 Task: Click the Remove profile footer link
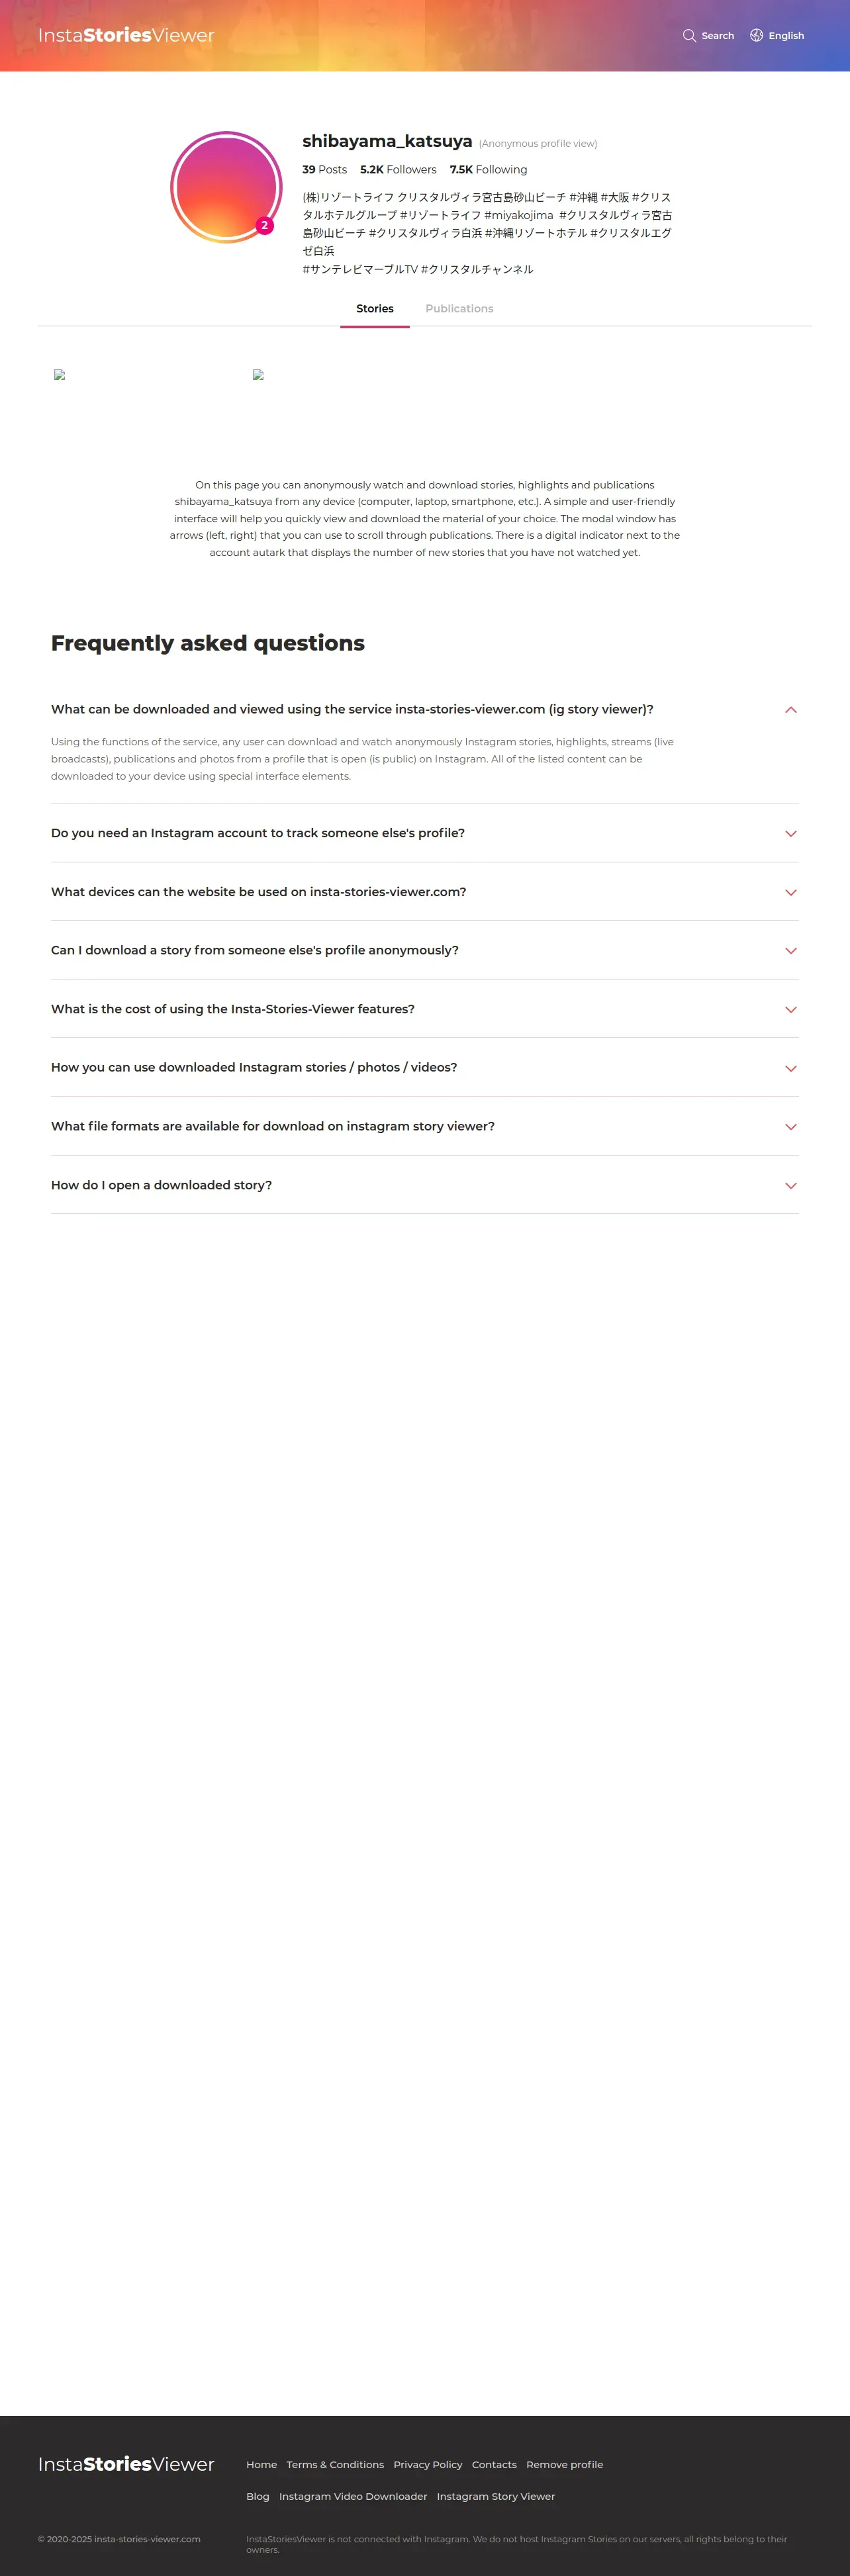(x=564, y=2464)
